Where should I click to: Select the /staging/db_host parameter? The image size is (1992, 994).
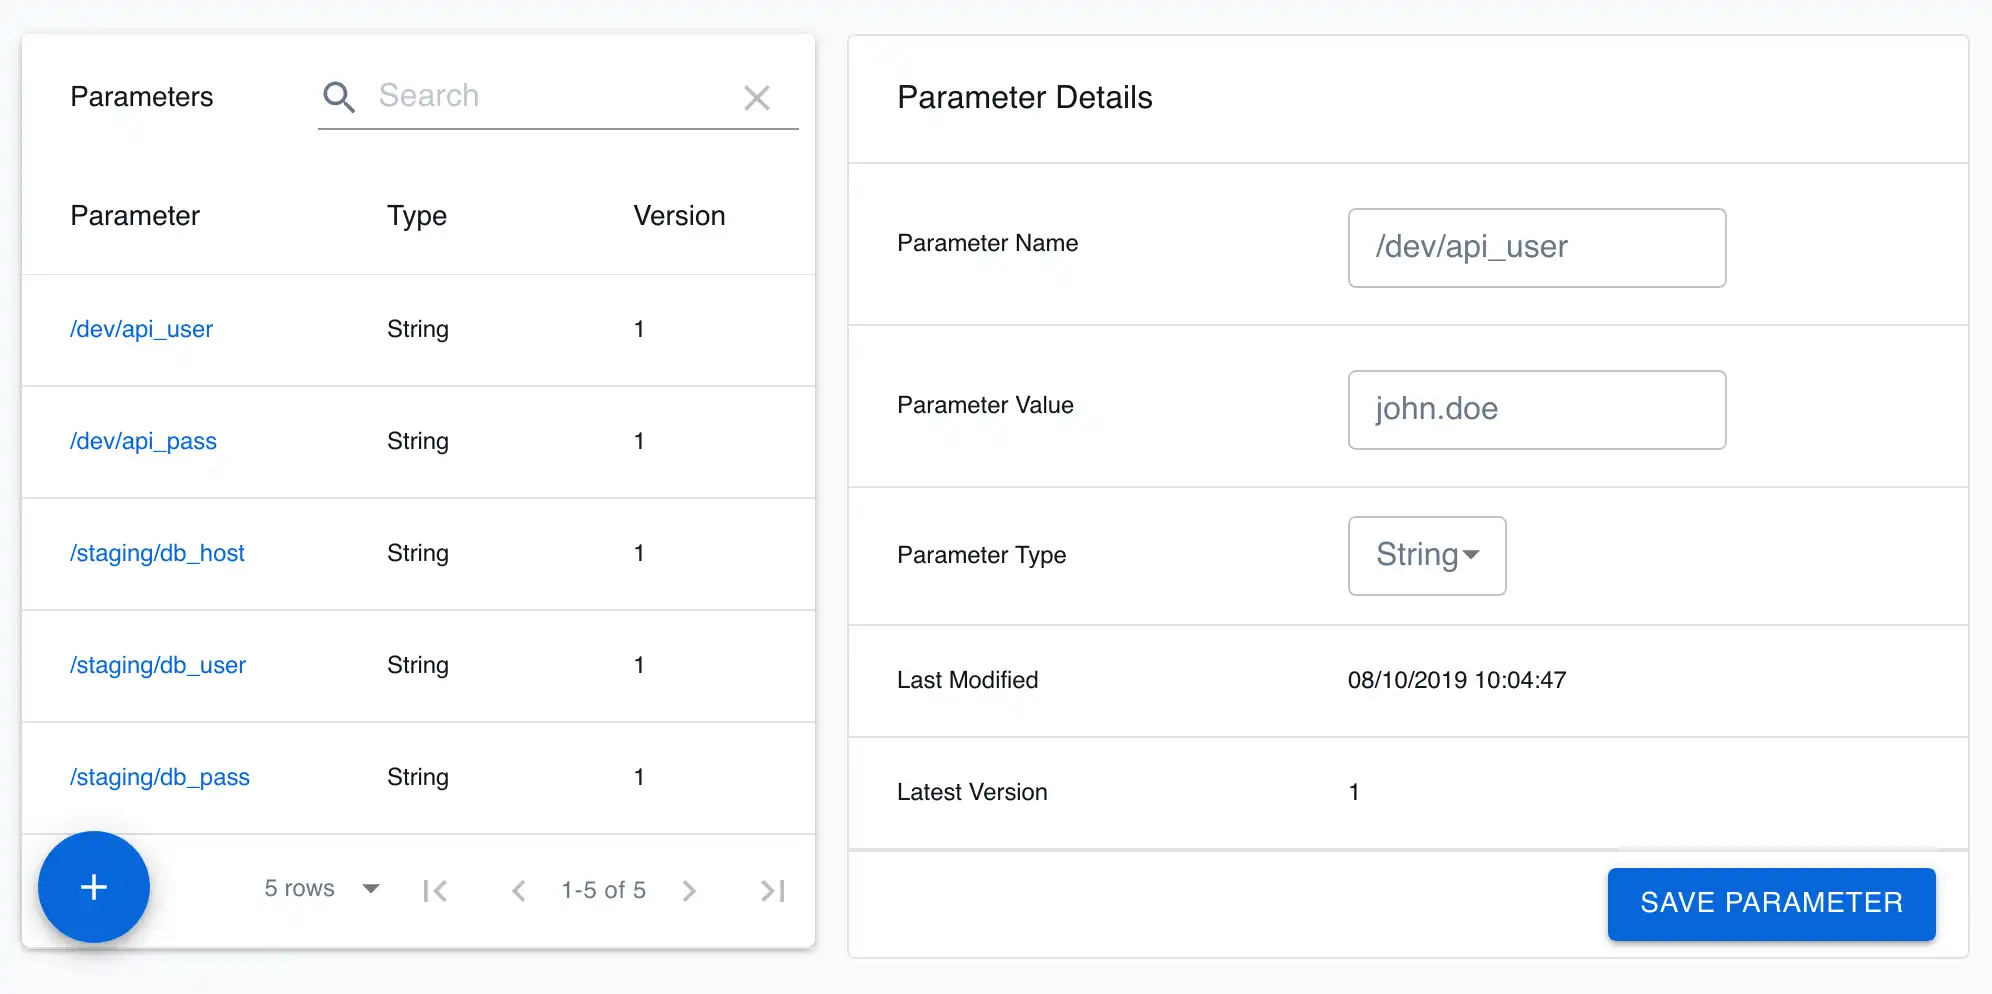pos(157,553)
